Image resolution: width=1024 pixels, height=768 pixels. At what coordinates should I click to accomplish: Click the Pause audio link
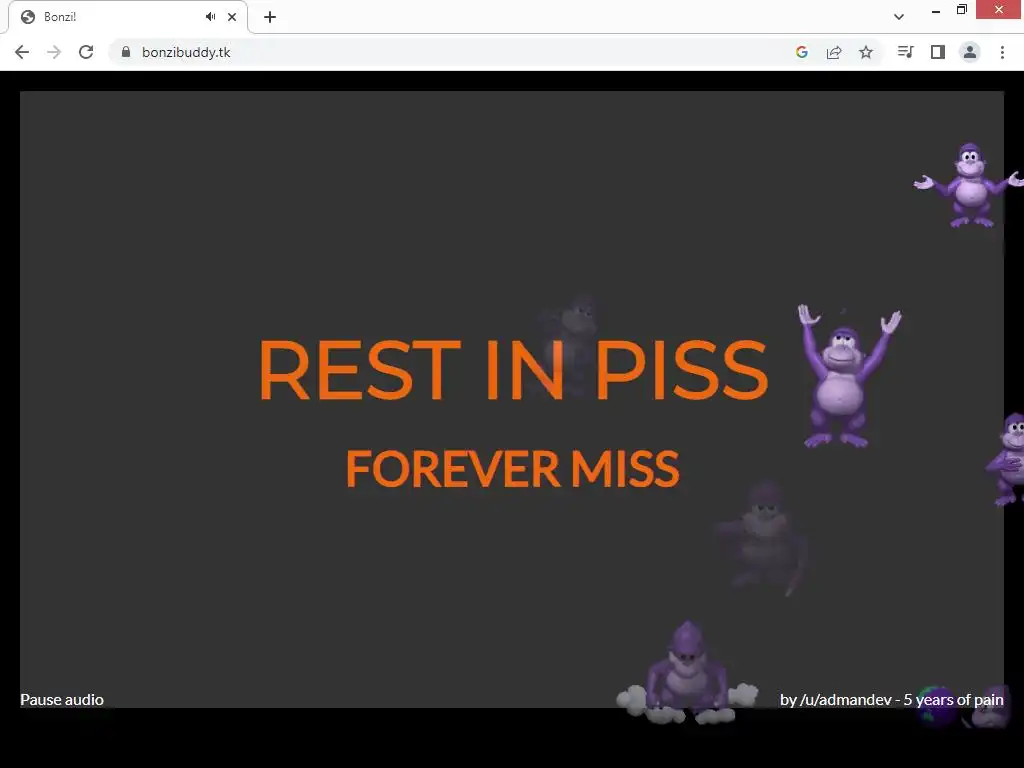tap(62, 699)
